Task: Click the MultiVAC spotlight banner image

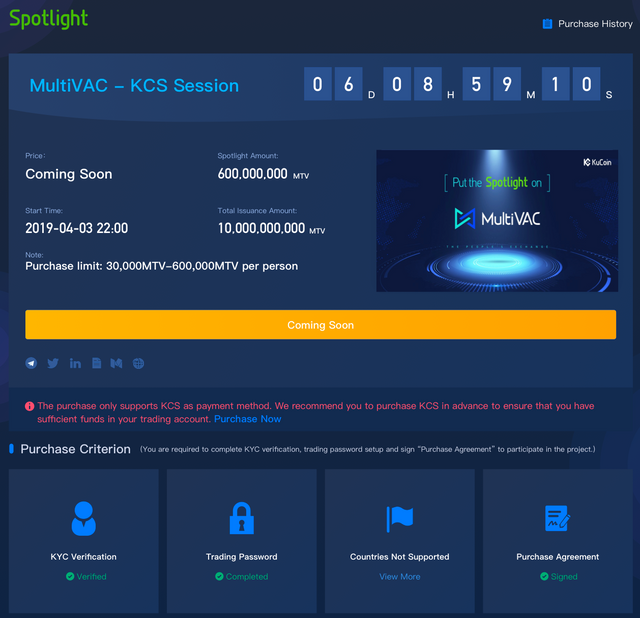Action: coord(497,221)
